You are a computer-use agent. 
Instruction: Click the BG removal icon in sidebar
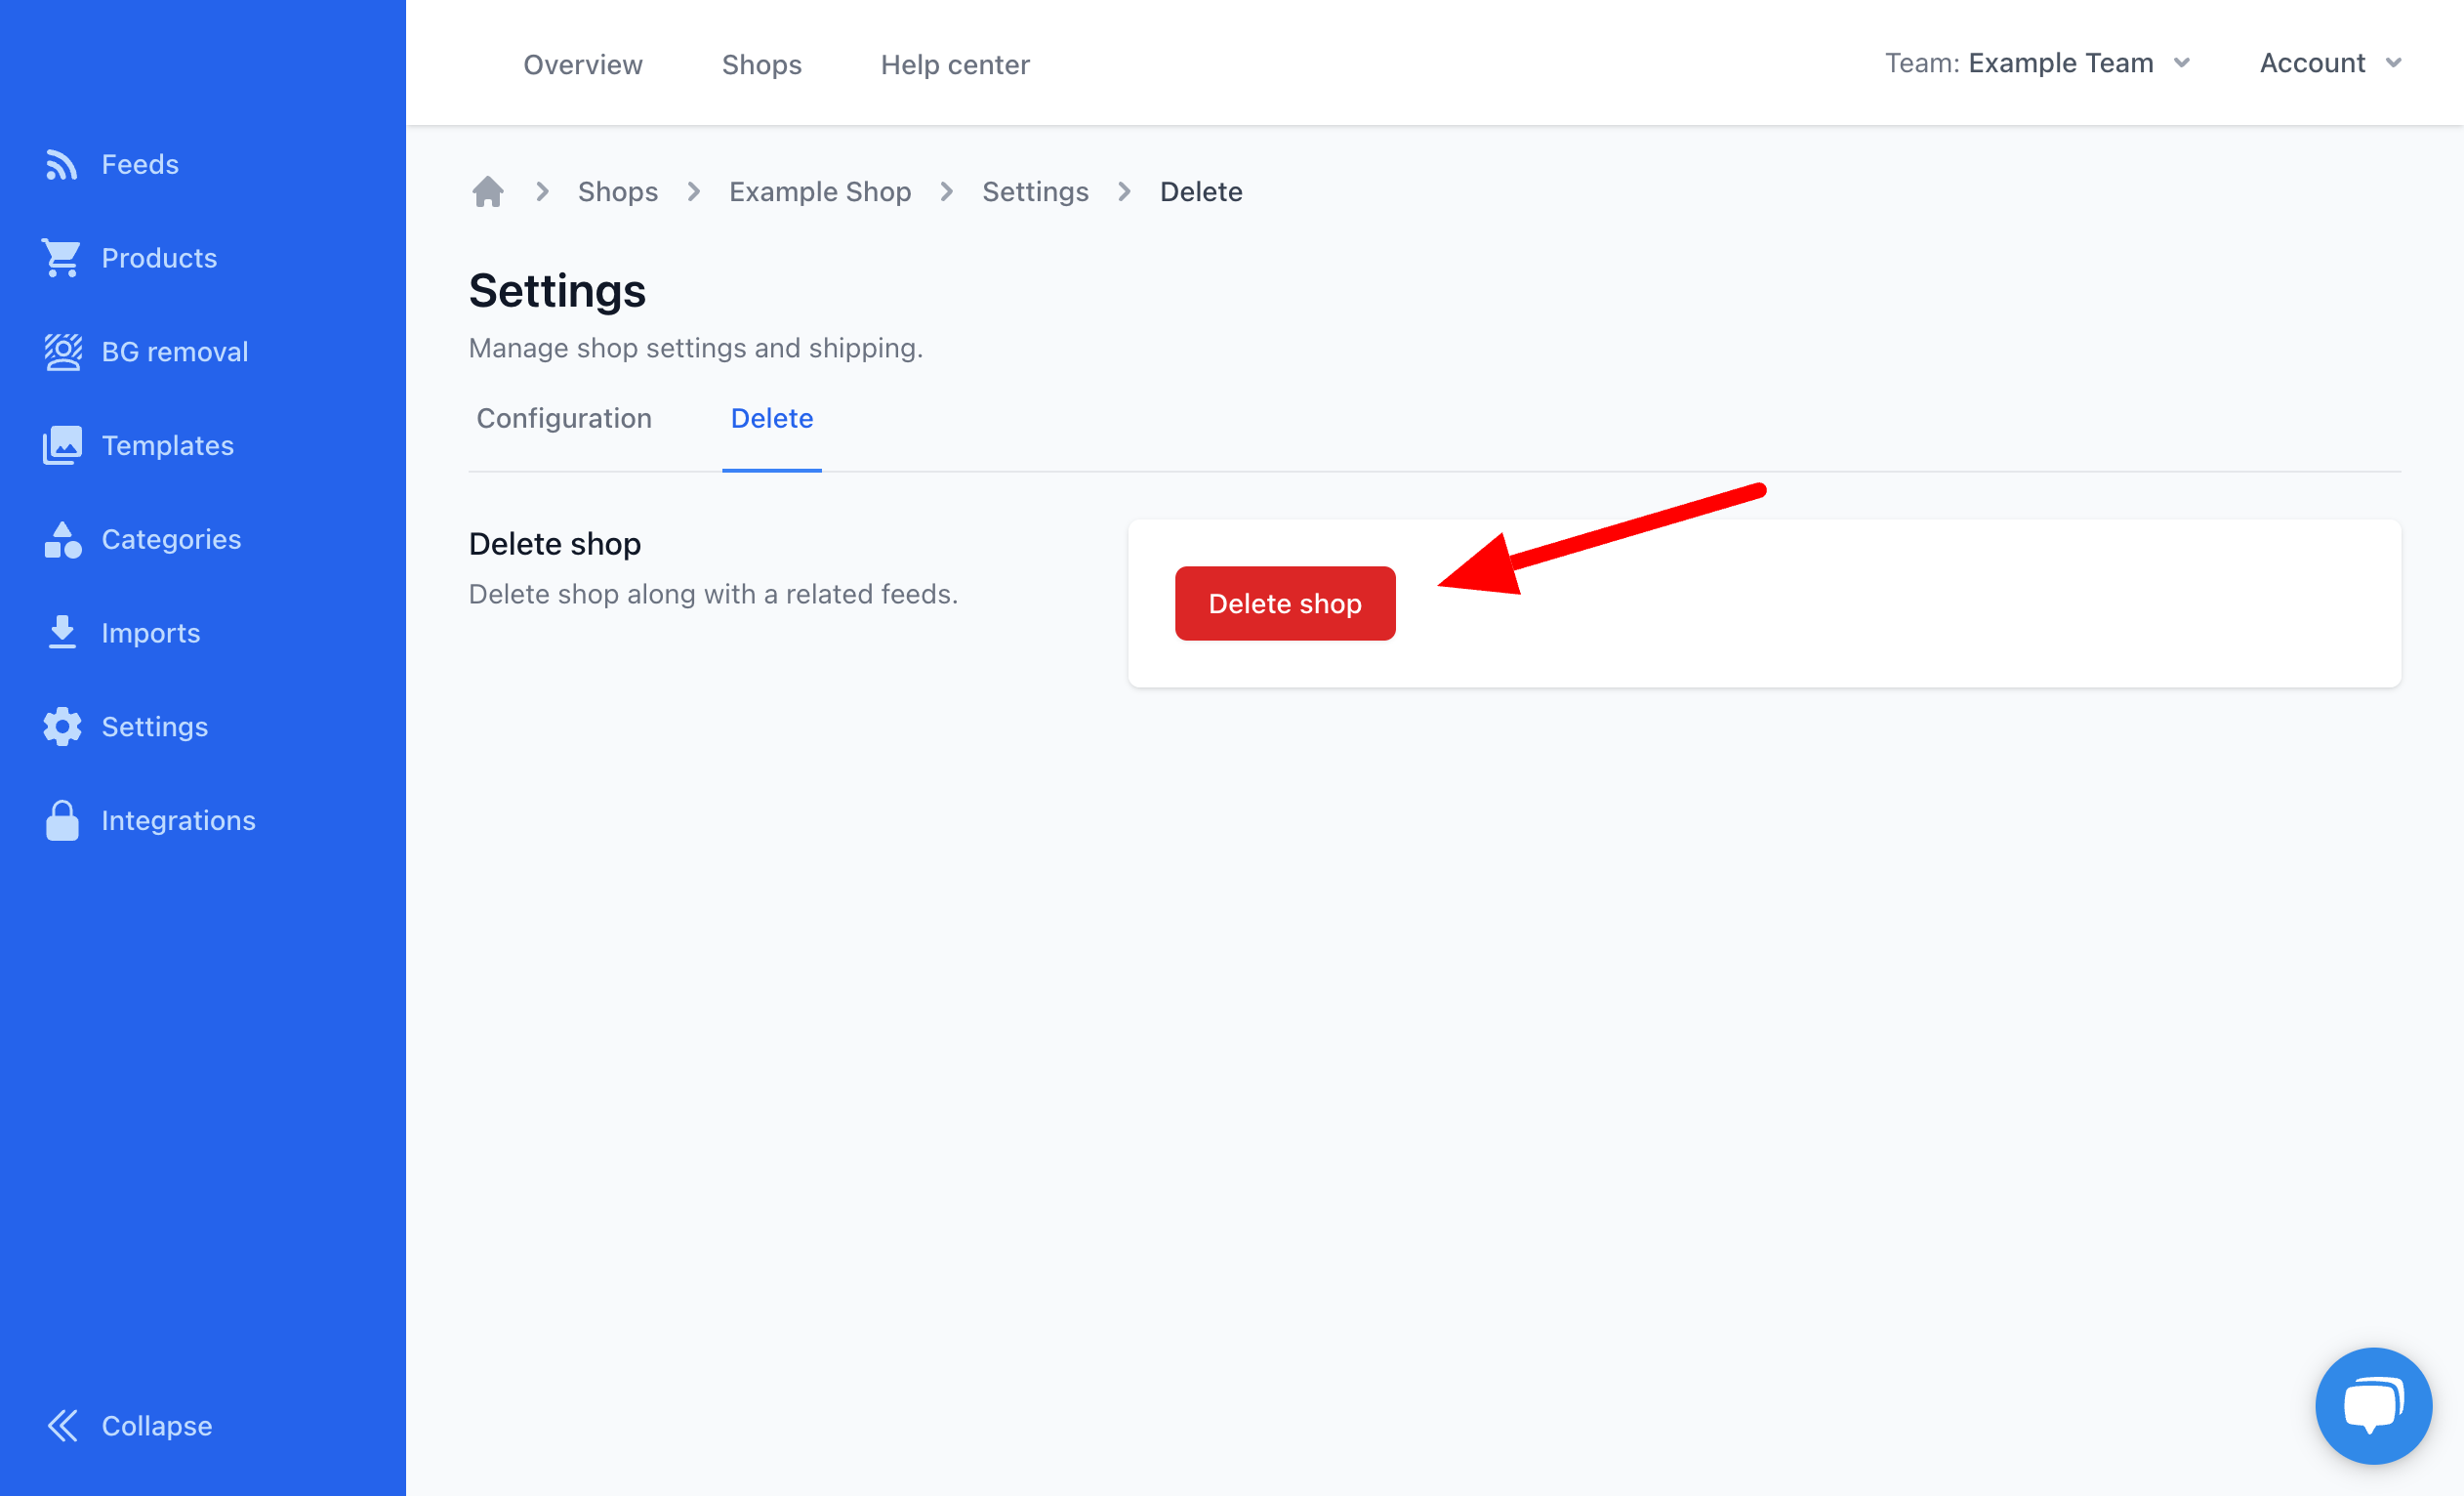pos(62,352)
